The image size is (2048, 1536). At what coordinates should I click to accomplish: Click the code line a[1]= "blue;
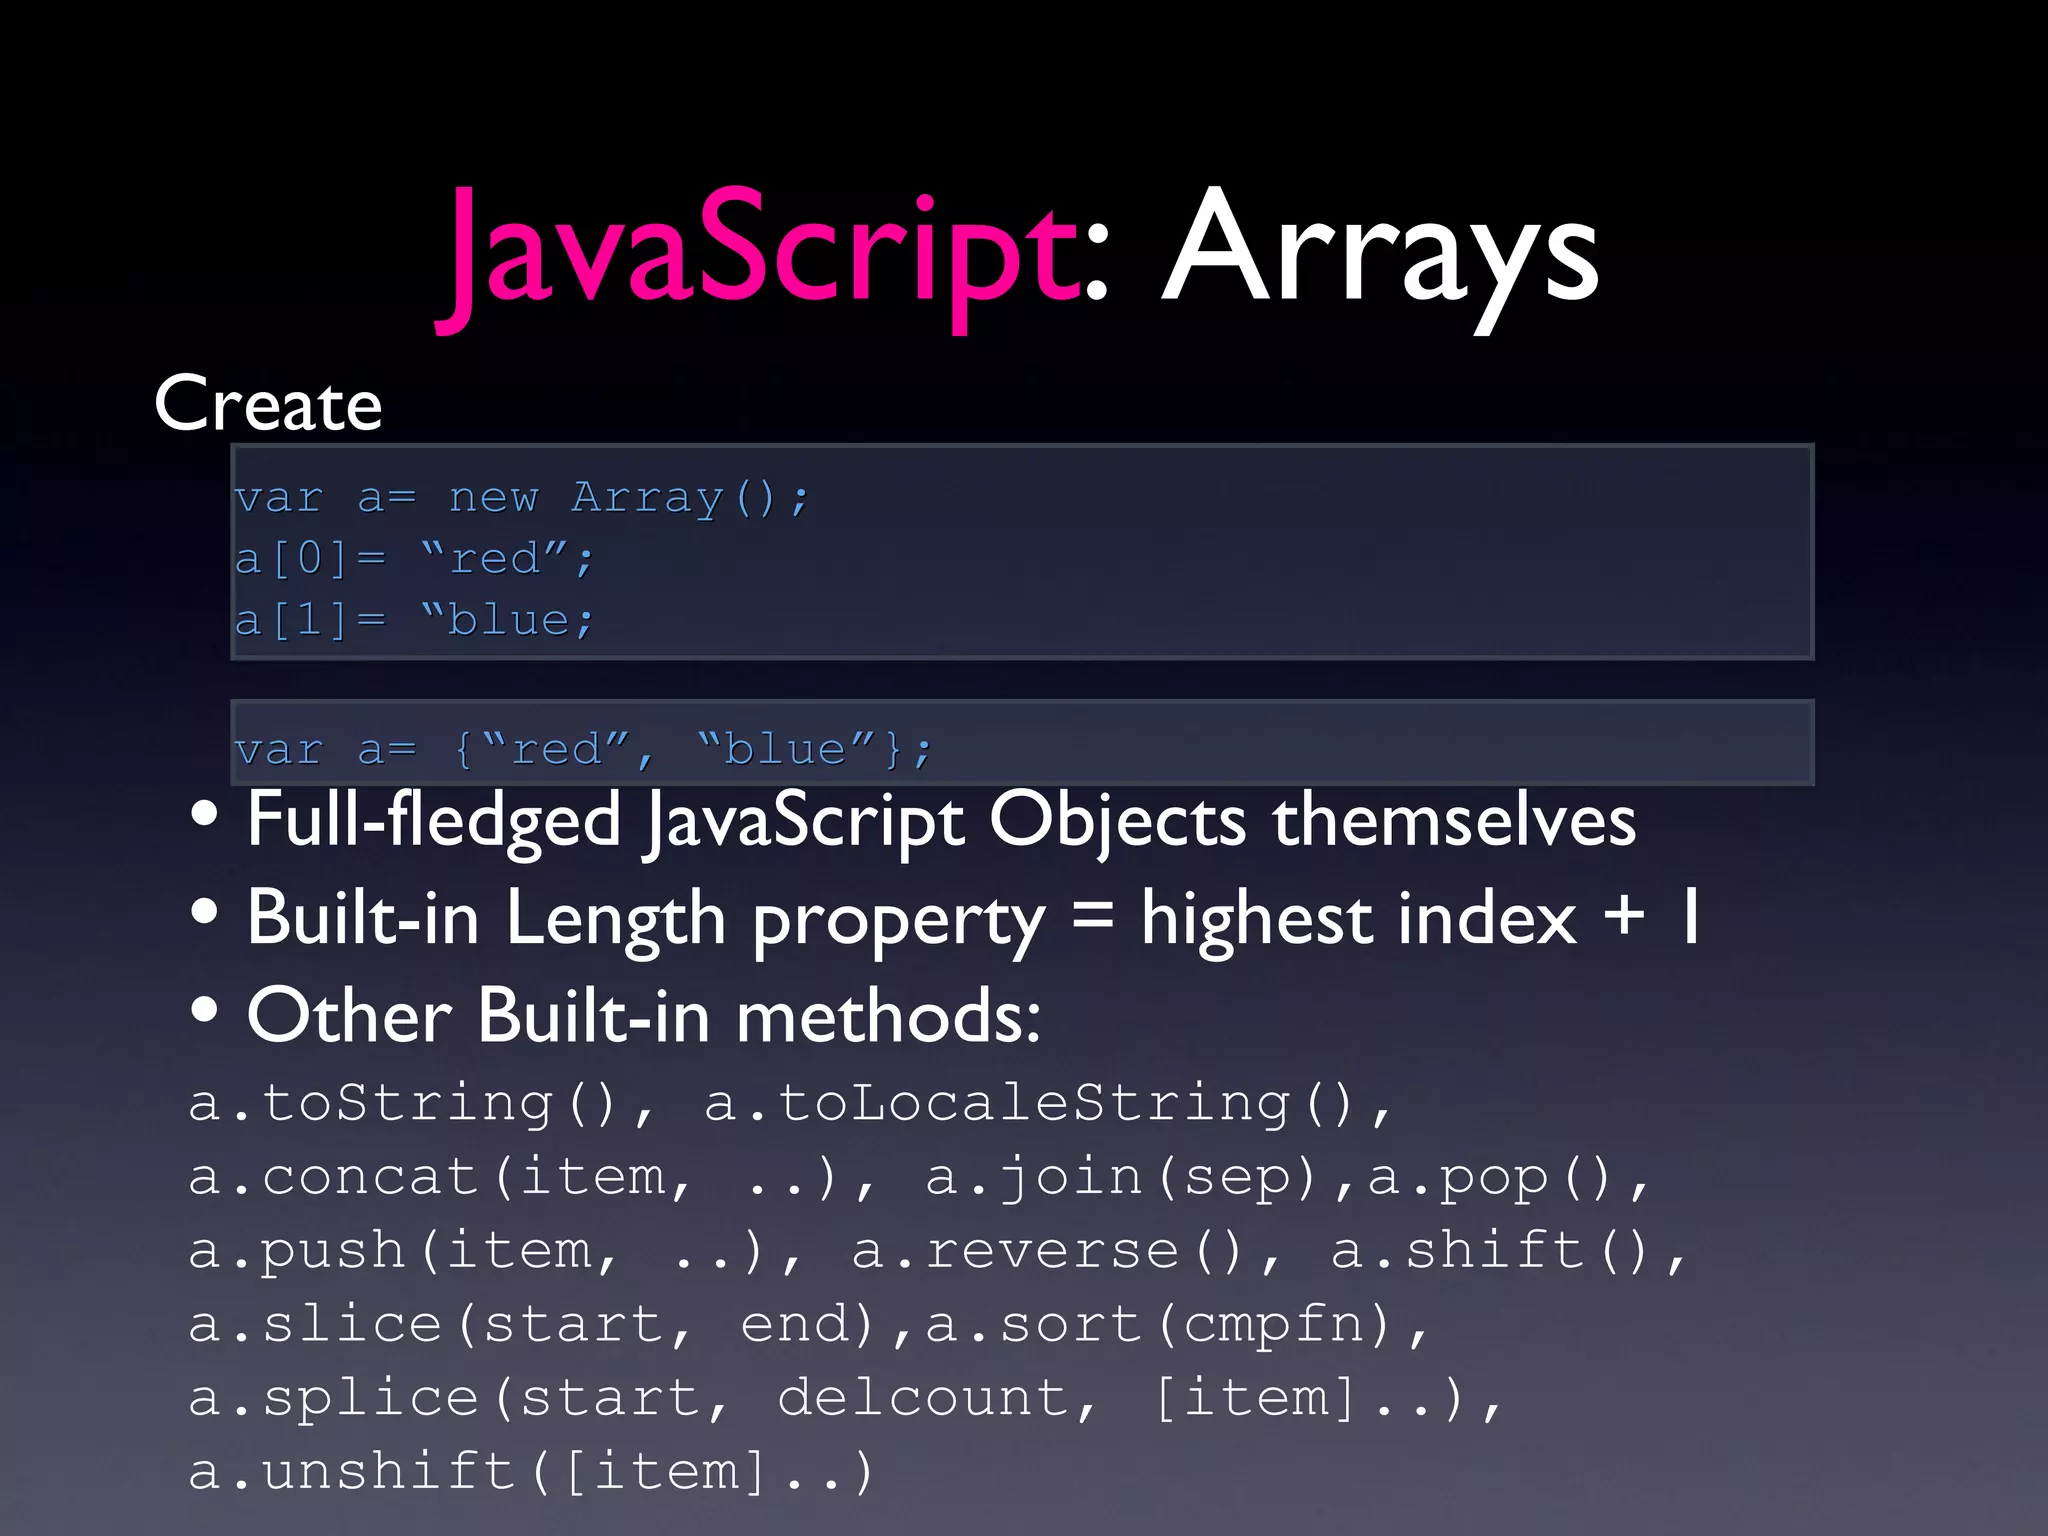coord(414,620)
